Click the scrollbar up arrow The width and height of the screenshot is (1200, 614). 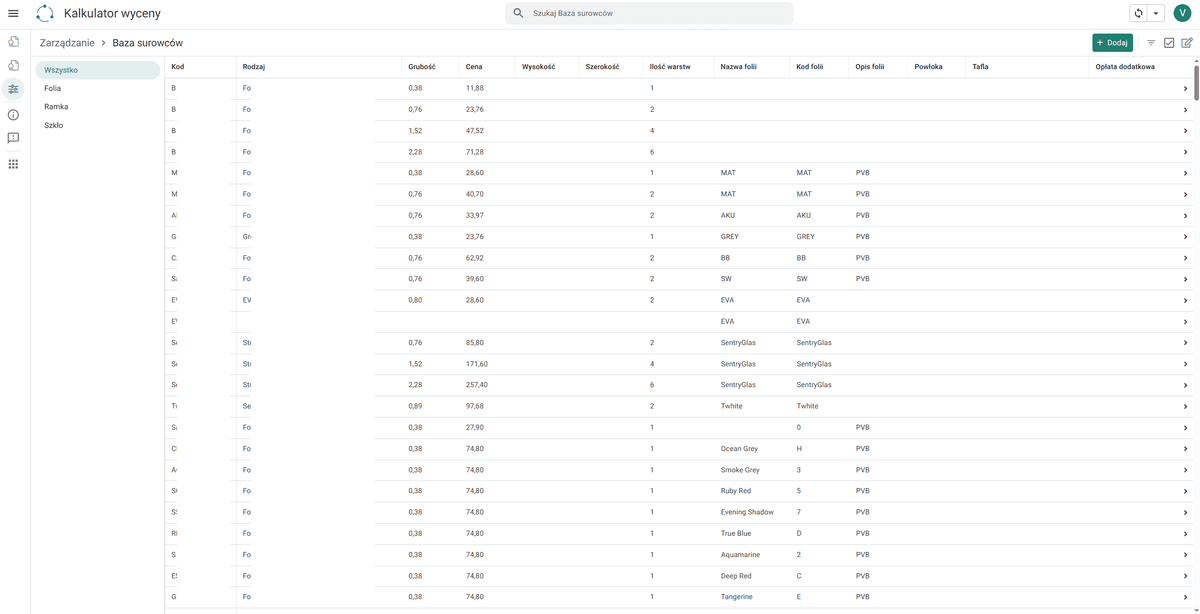(1196, 60)
